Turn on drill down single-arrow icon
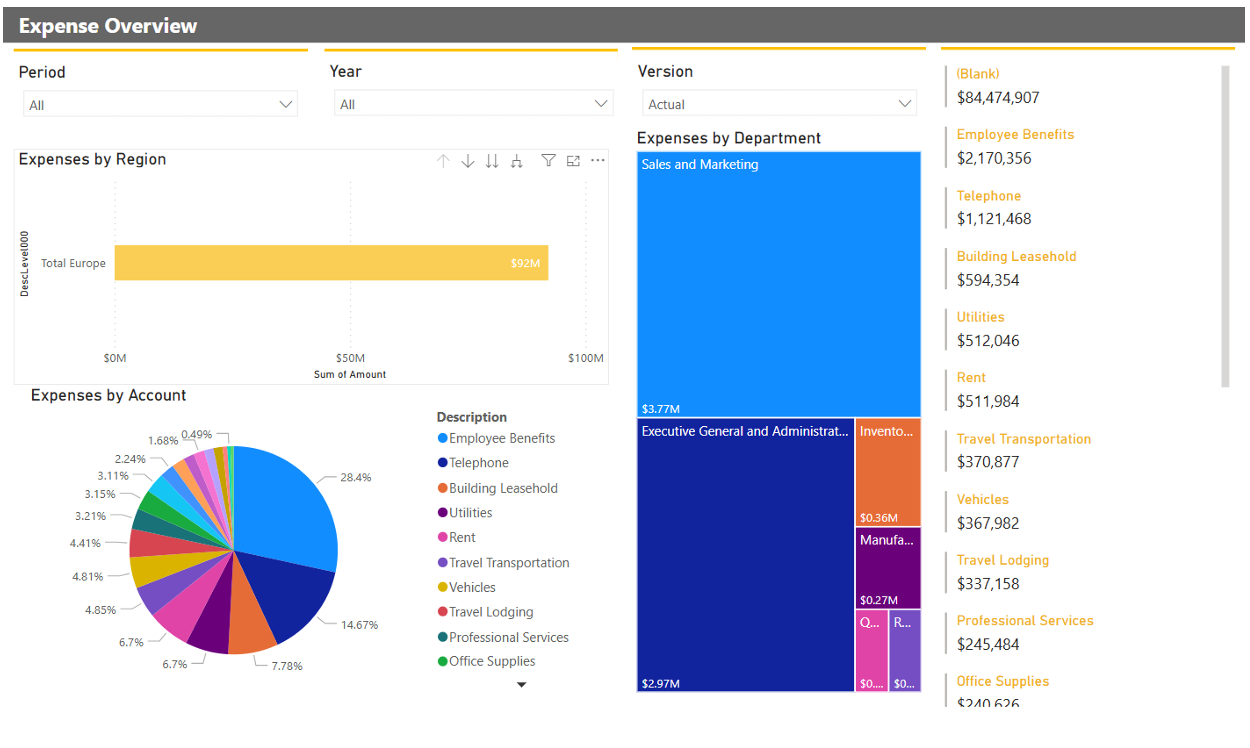The image size is (1250, 748). click(467, 161)
